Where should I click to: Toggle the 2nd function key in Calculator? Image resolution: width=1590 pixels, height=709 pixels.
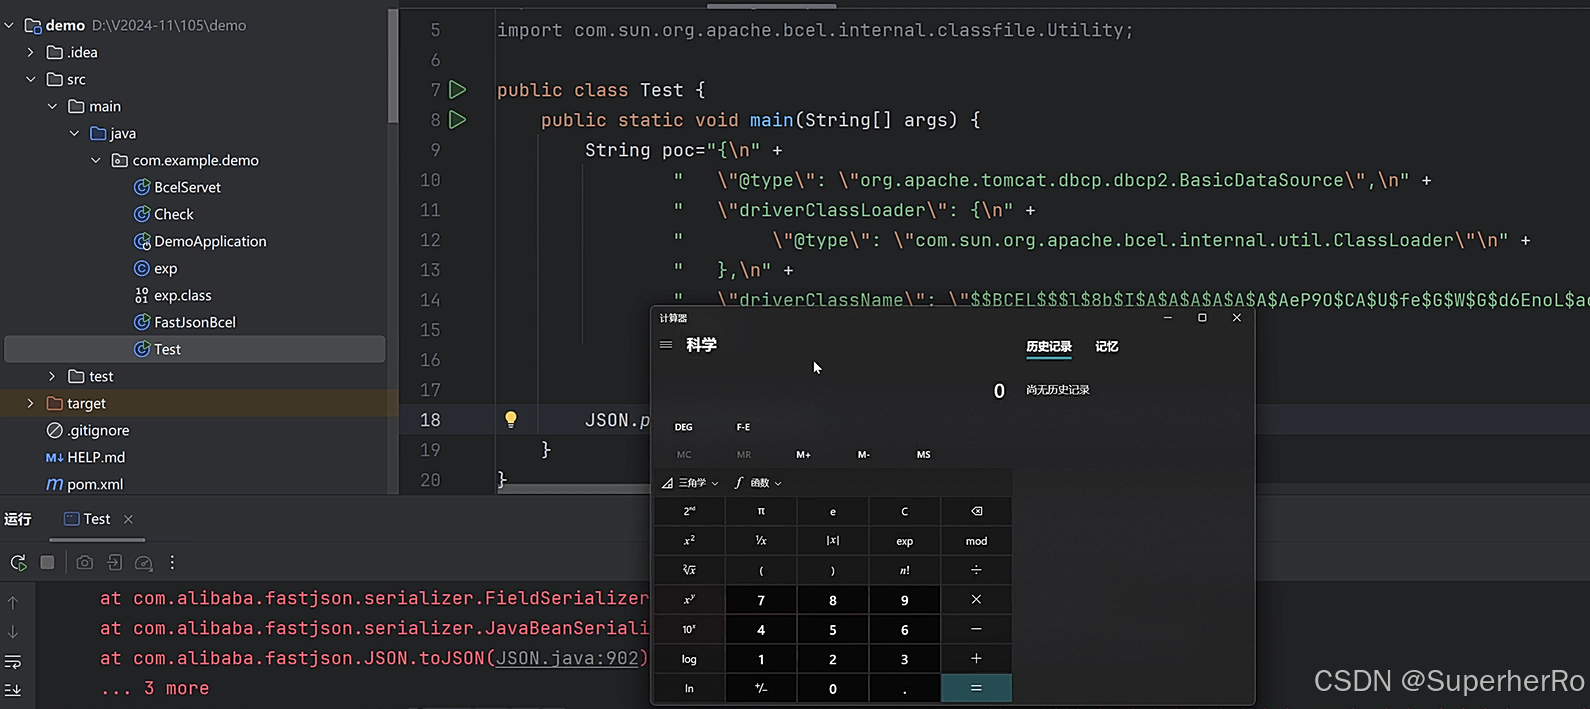690,511
